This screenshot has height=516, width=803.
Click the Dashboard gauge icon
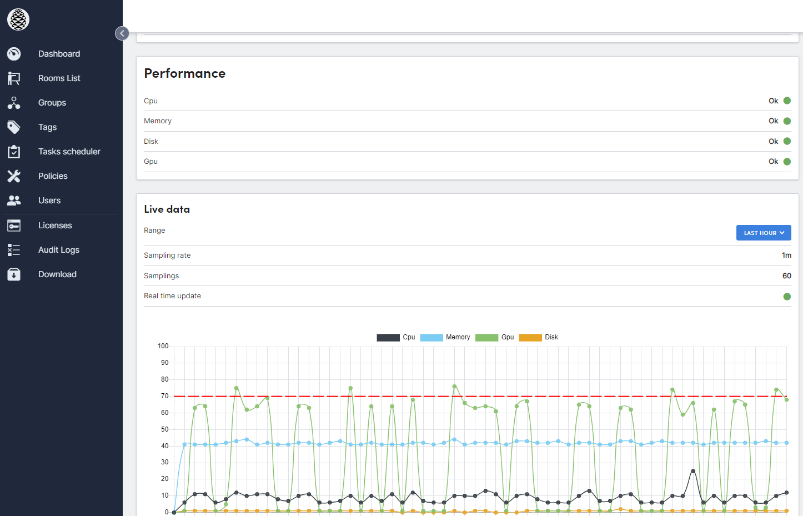[x=14, y=54]
